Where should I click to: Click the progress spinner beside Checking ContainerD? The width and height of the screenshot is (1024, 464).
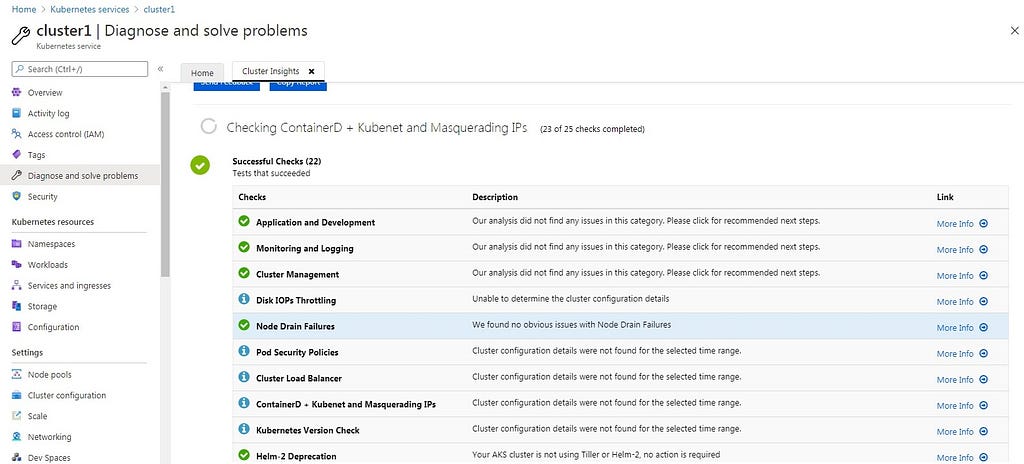[x=208, y=127]
